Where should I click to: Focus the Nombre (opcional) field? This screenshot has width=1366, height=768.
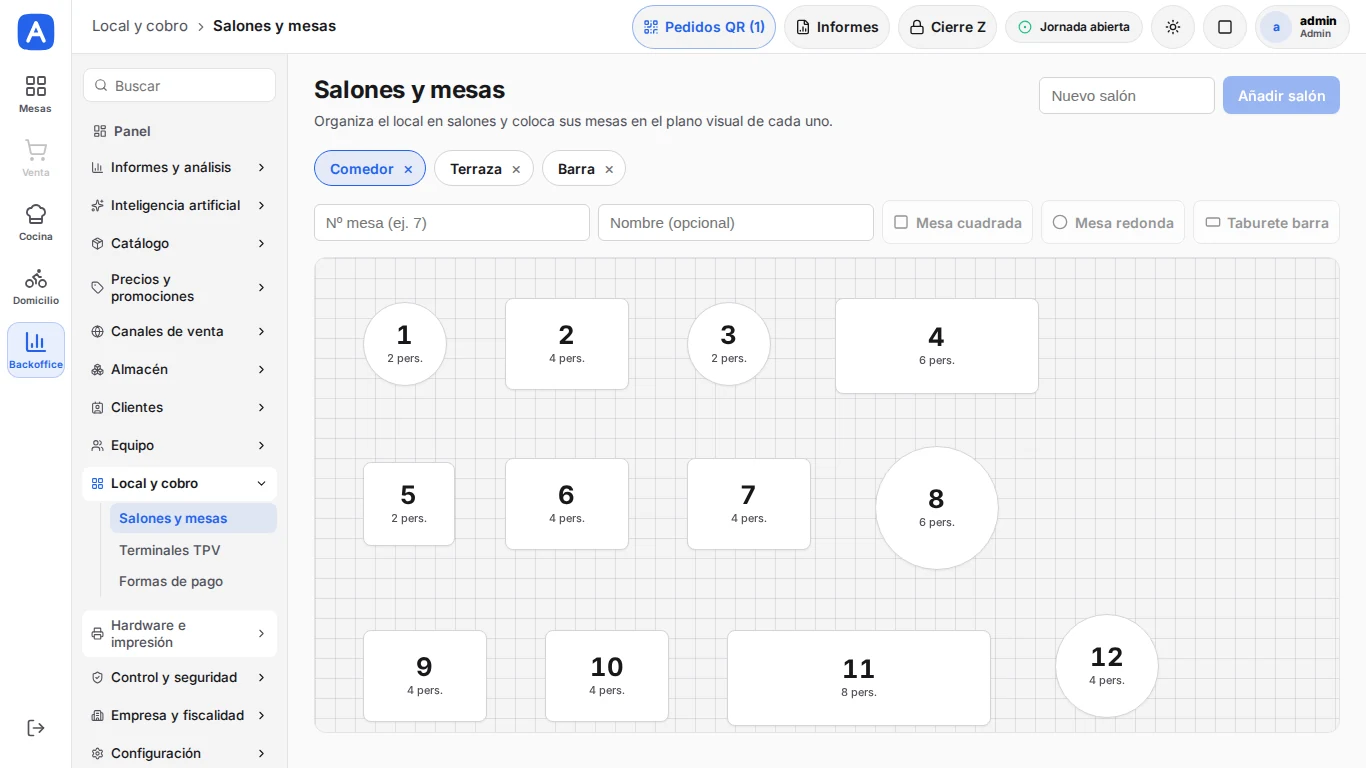click(736, 223)
